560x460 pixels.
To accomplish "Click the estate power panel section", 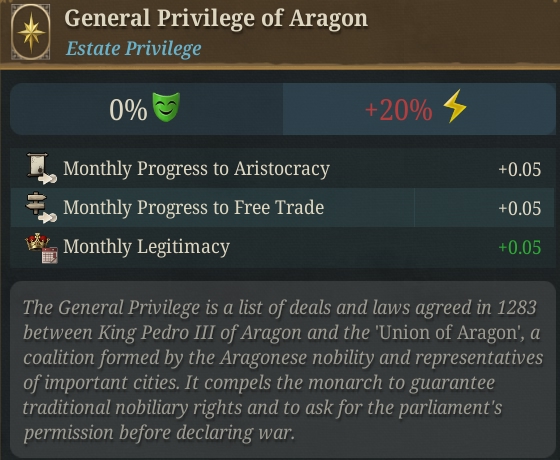I will pos(419,109).
